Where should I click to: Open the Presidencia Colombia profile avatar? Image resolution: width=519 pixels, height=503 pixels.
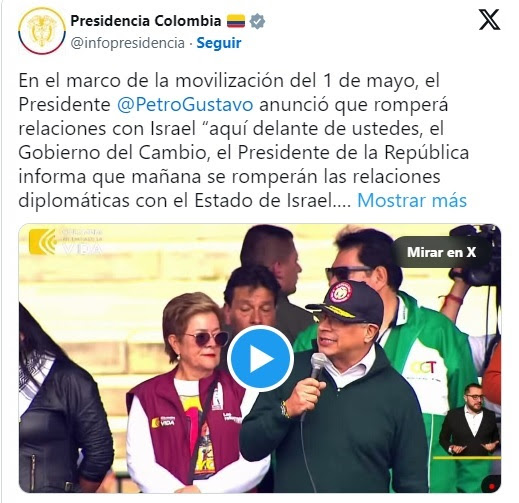click(42, 31)
